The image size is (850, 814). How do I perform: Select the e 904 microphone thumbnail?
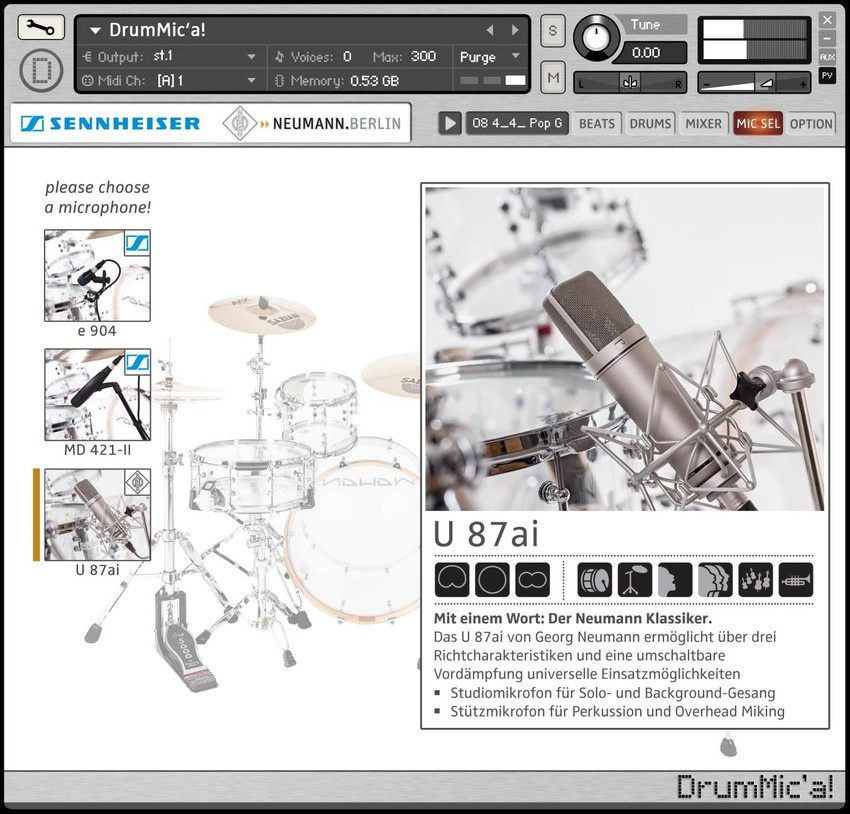click(98, 275)
